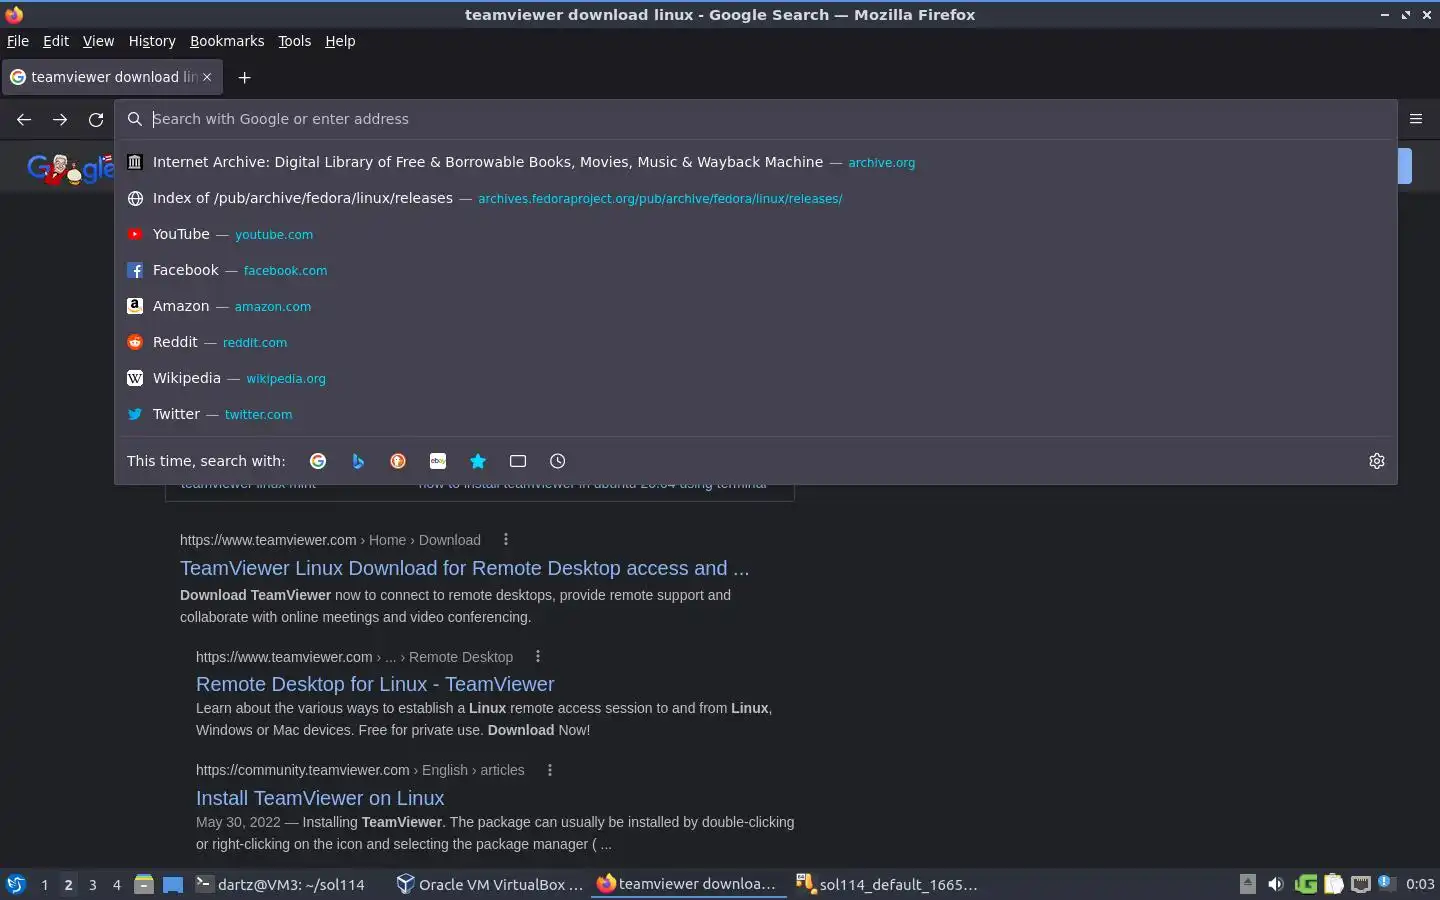This screenshot has width=1440, height=900.
Task: Switch to workspace 4
Action: [117, 884]
